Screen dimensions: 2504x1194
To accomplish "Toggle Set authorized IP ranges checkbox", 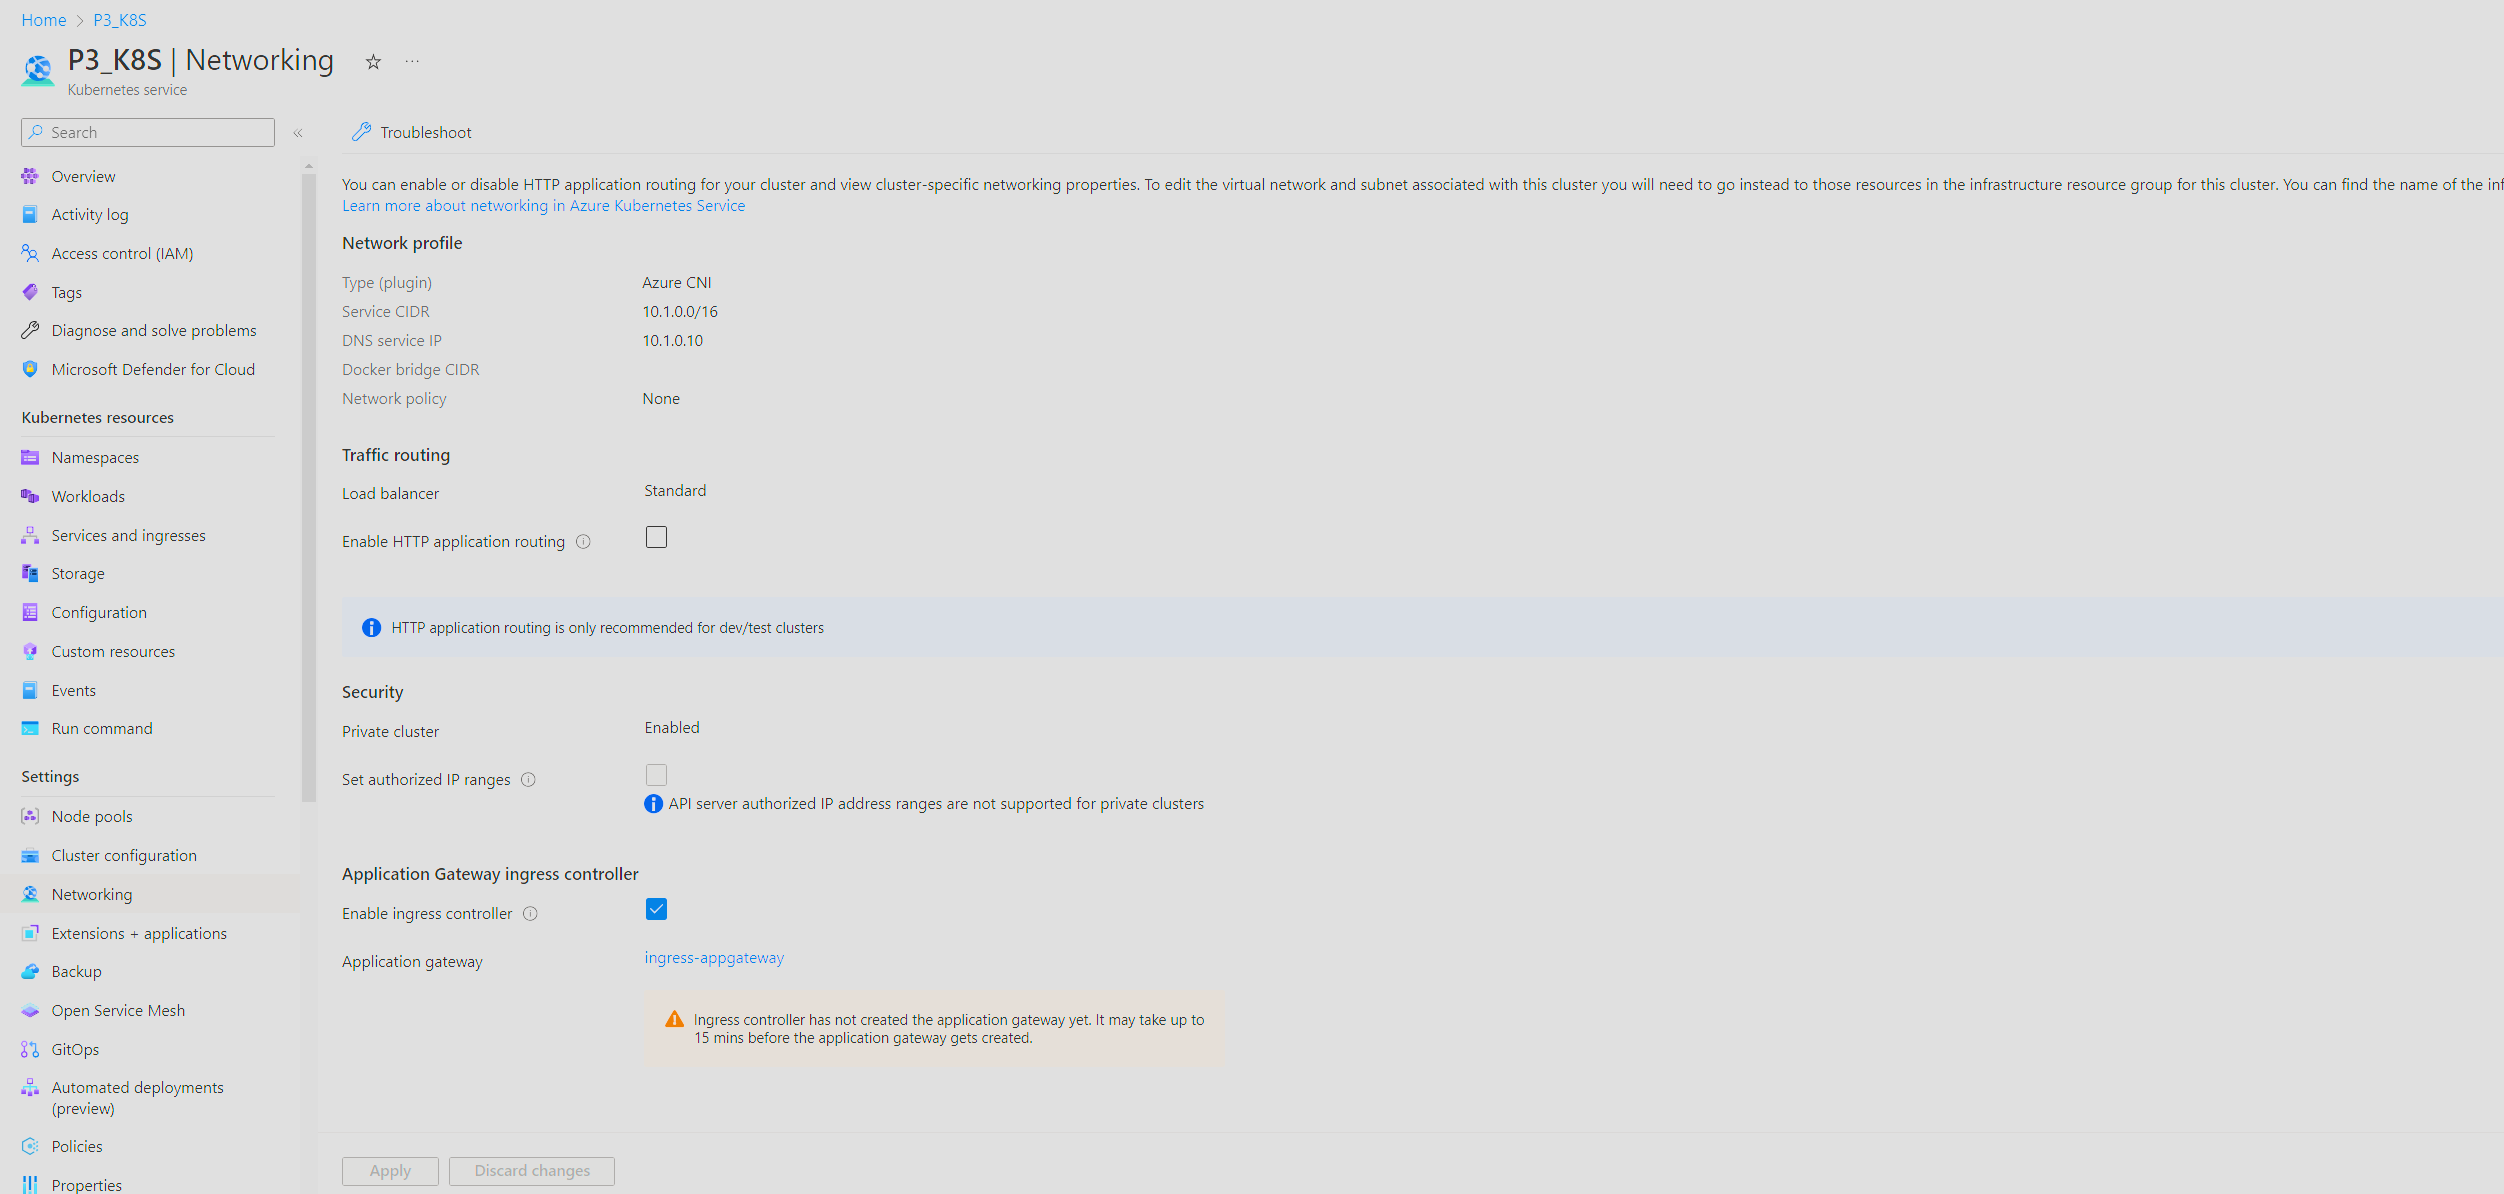I will [656, 775].
